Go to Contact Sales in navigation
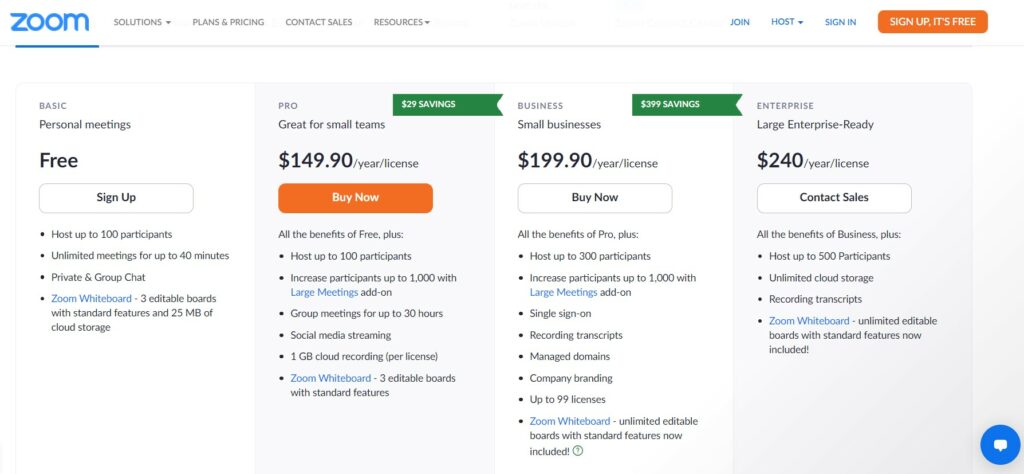The image size is (1024, 474). 319,22
